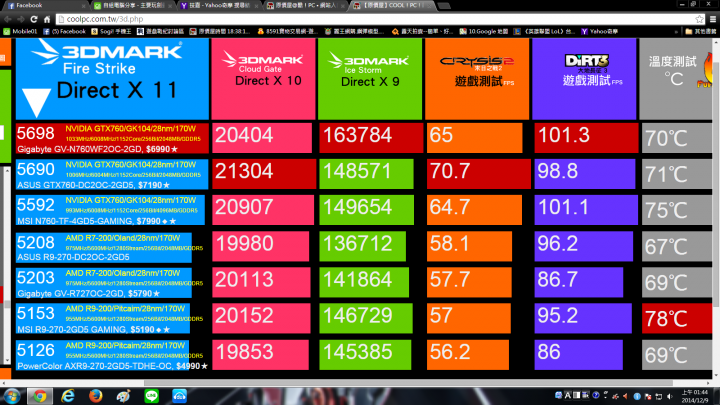
Task: Sort by Crysis 2 game test column
Action: (x=477, y=79)
